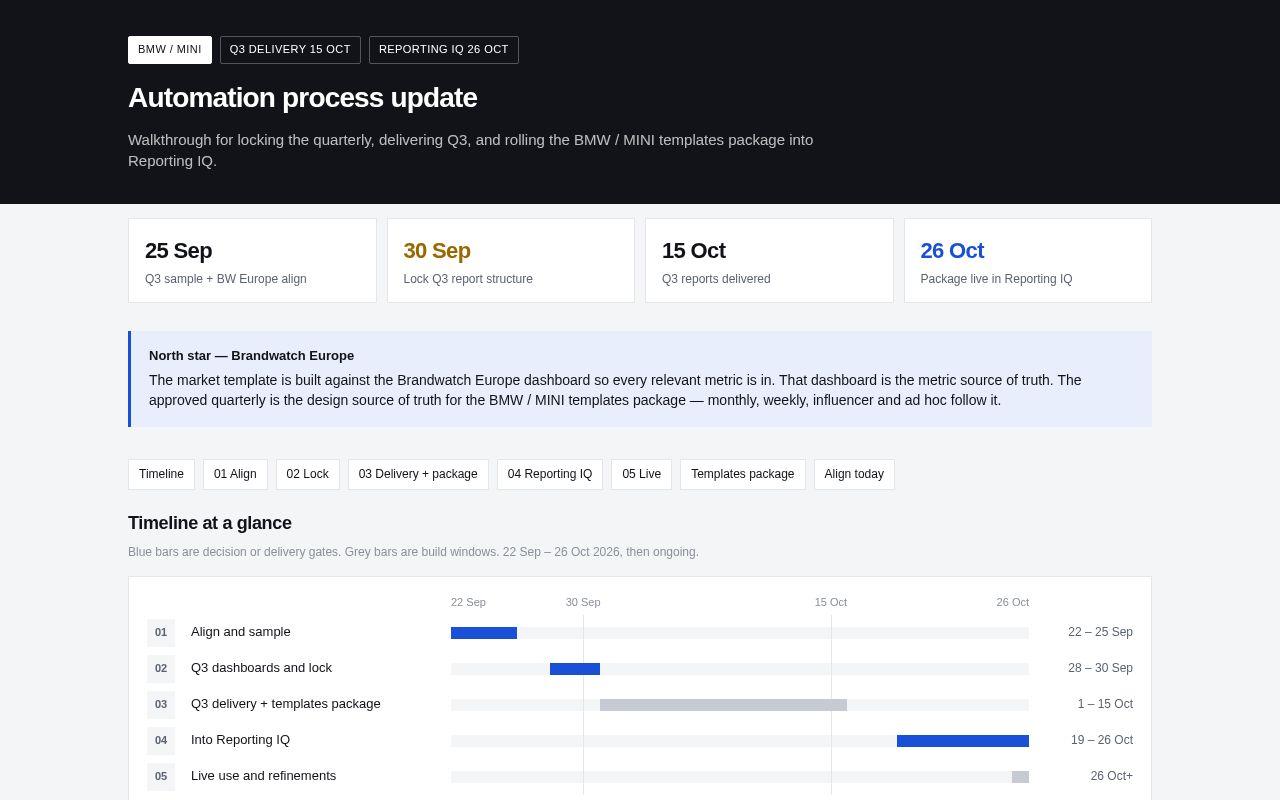
Task: Click the 'Align and sample' row label
Action: pos(241,632)
